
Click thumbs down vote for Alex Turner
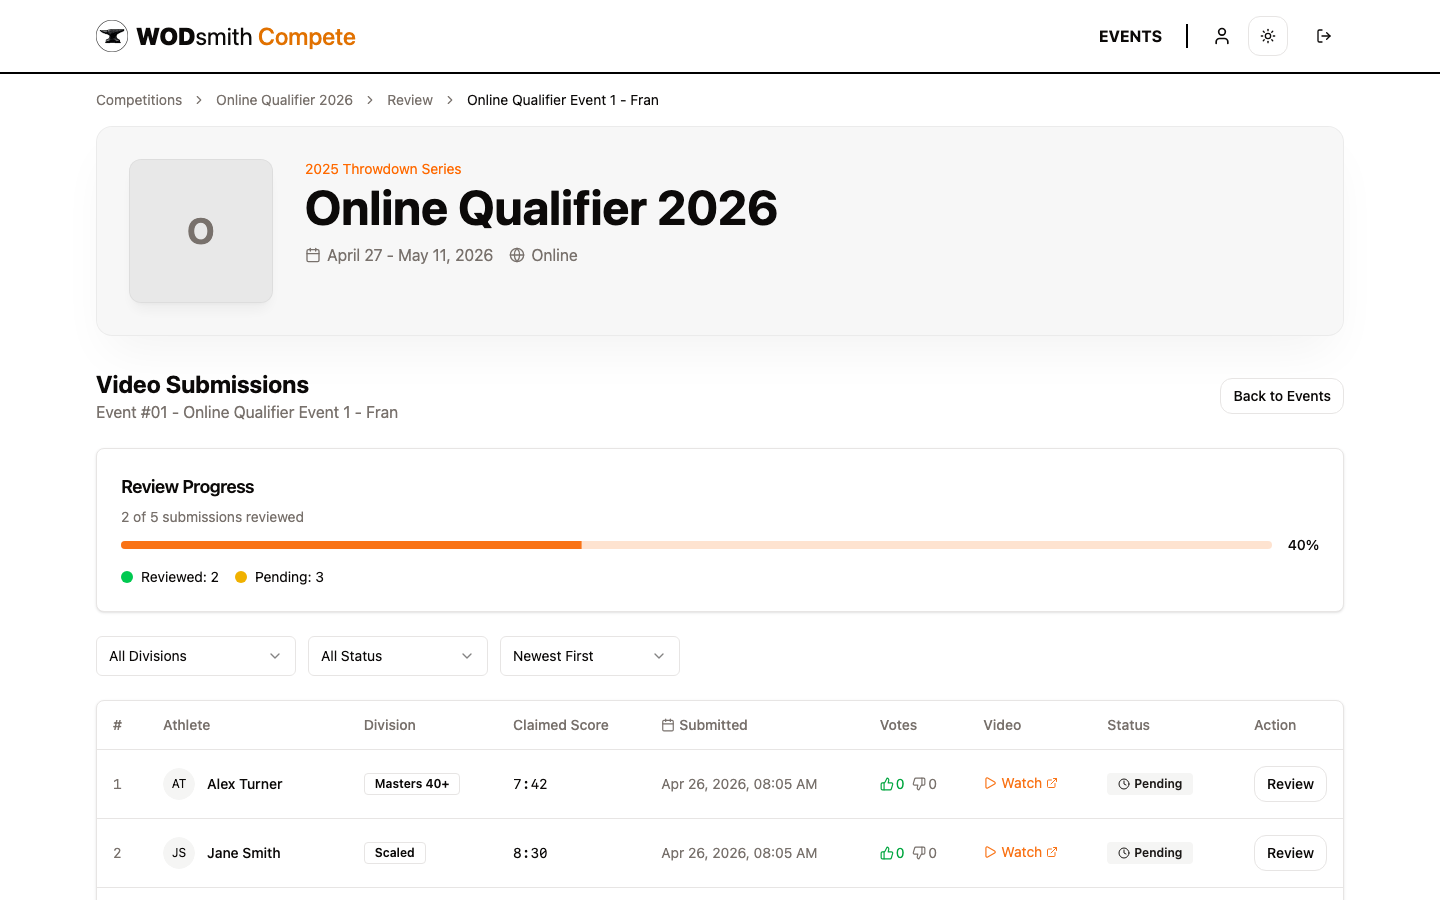tap(924, 784)
